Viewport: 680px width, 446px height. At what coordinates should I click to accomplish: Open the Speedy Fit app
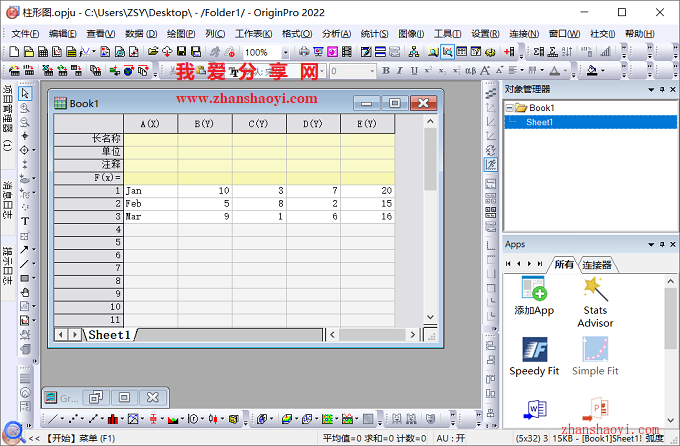[x=534, y=356]
